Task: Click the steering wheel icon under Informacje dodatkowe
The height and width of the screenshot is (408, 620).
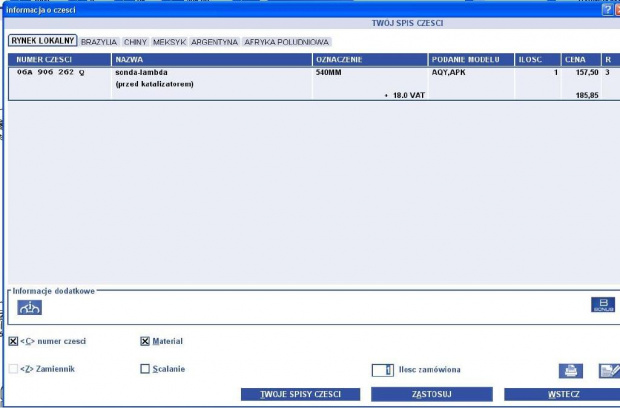Action: 30,307
